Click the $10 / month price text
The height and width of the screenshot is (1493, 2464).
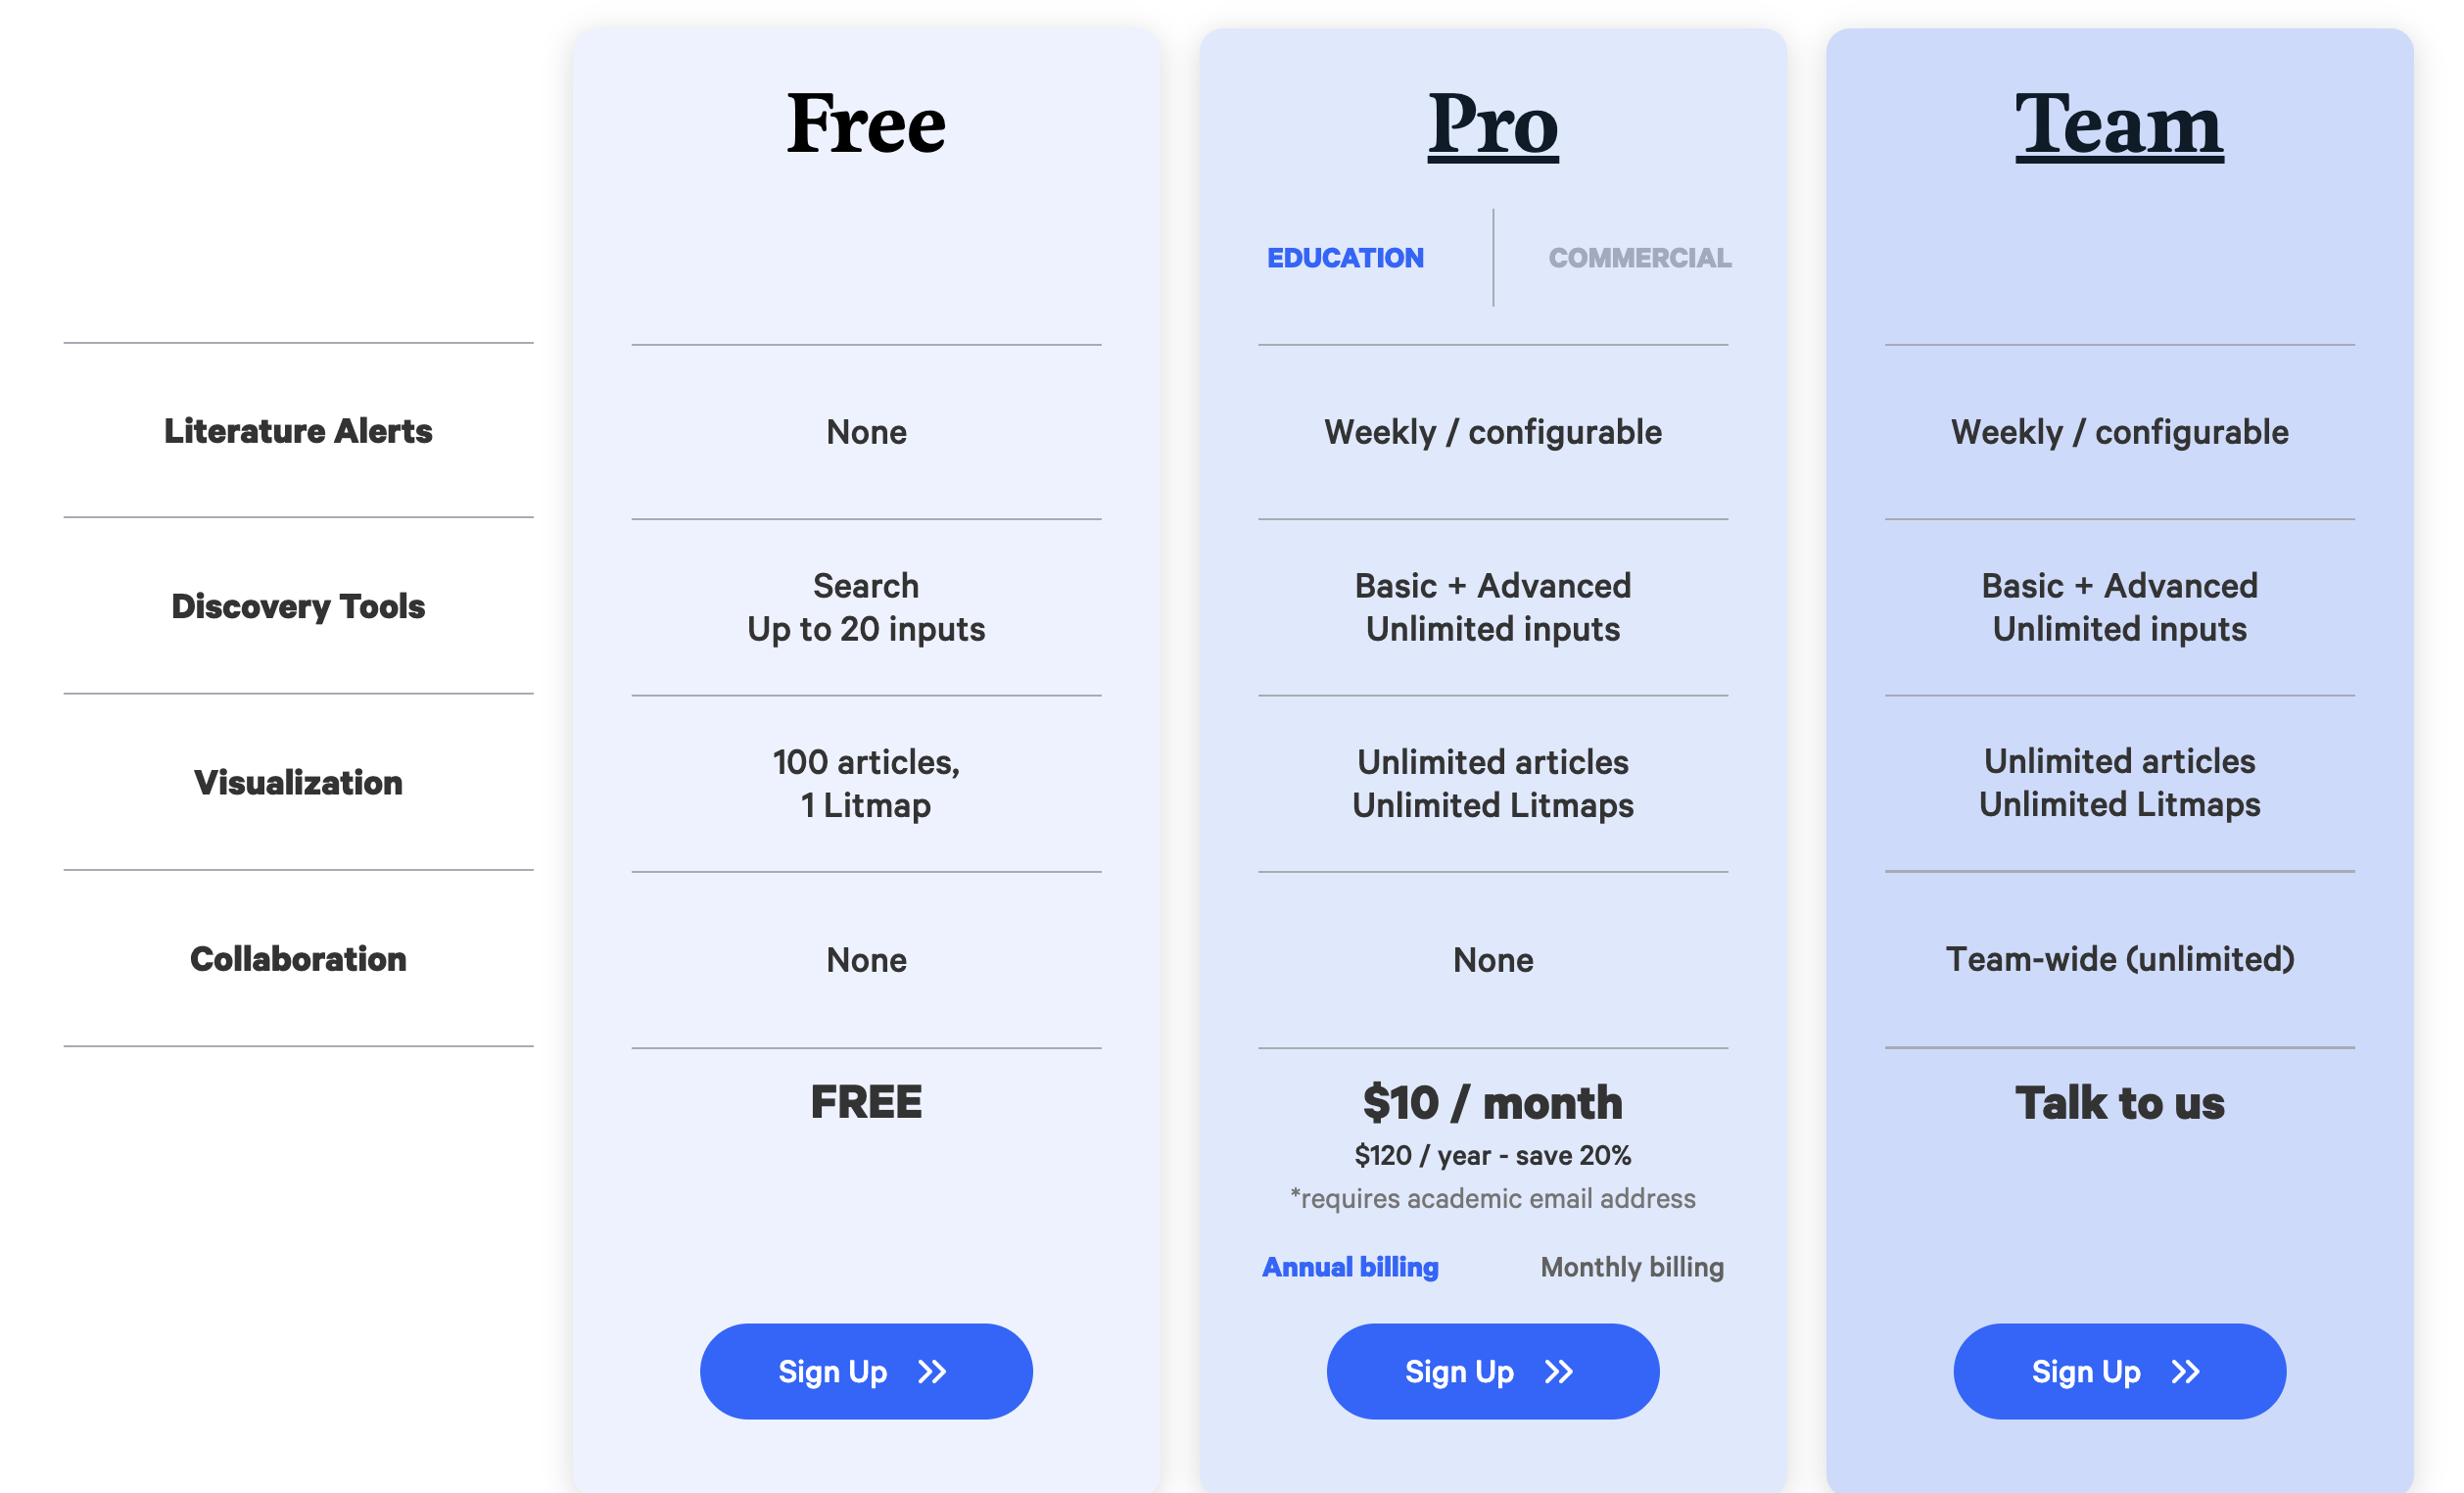[x=1493, y=1103]
